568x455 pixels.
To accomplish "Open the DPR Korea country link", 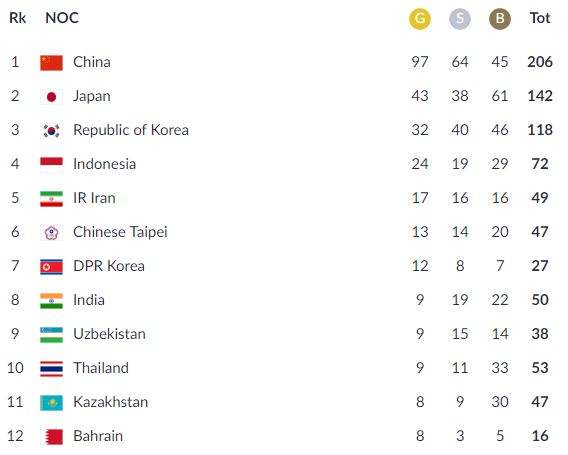I will 109,266.
